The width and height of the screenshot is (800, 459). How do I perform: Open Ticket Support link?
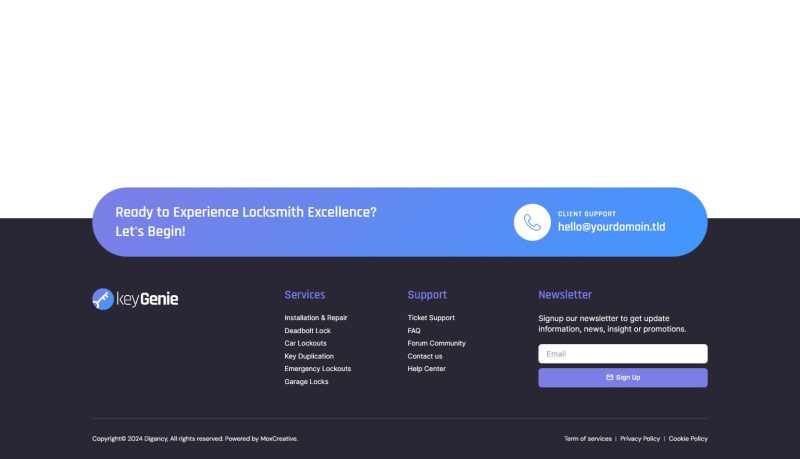click(x=431, y=318)
